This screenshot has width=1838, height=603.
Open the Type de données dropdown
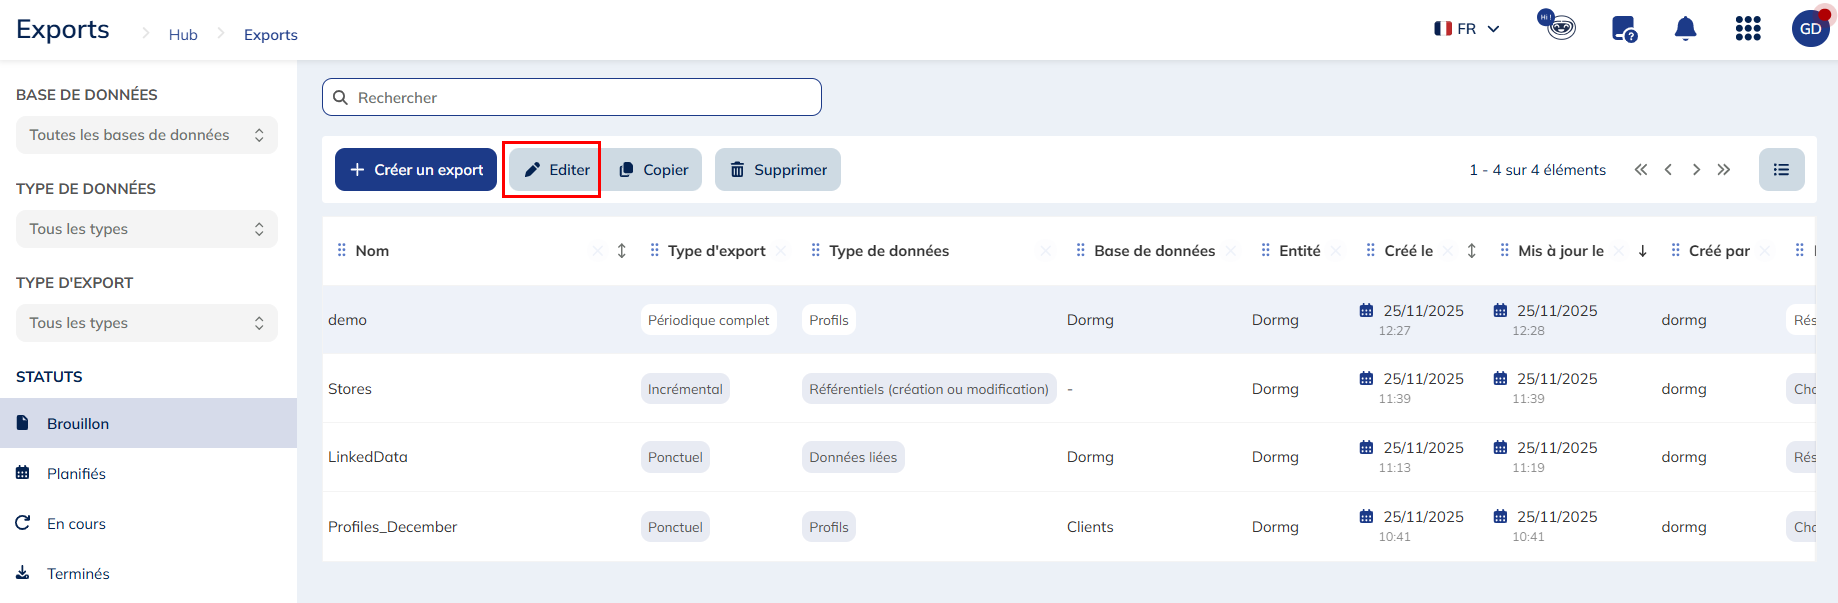coord(146,229)
